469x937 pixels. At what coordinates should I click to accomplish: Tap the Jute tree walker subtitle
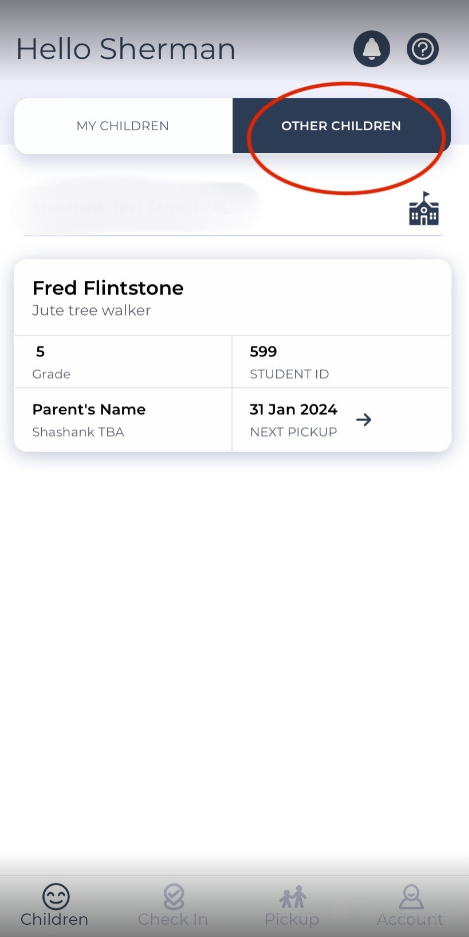[91, 310]
